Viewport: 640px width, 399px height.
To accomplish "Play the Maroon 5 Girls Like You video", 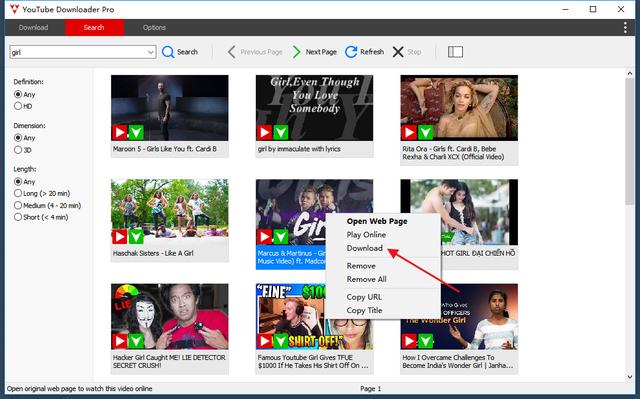I will [x=120, y=132].
